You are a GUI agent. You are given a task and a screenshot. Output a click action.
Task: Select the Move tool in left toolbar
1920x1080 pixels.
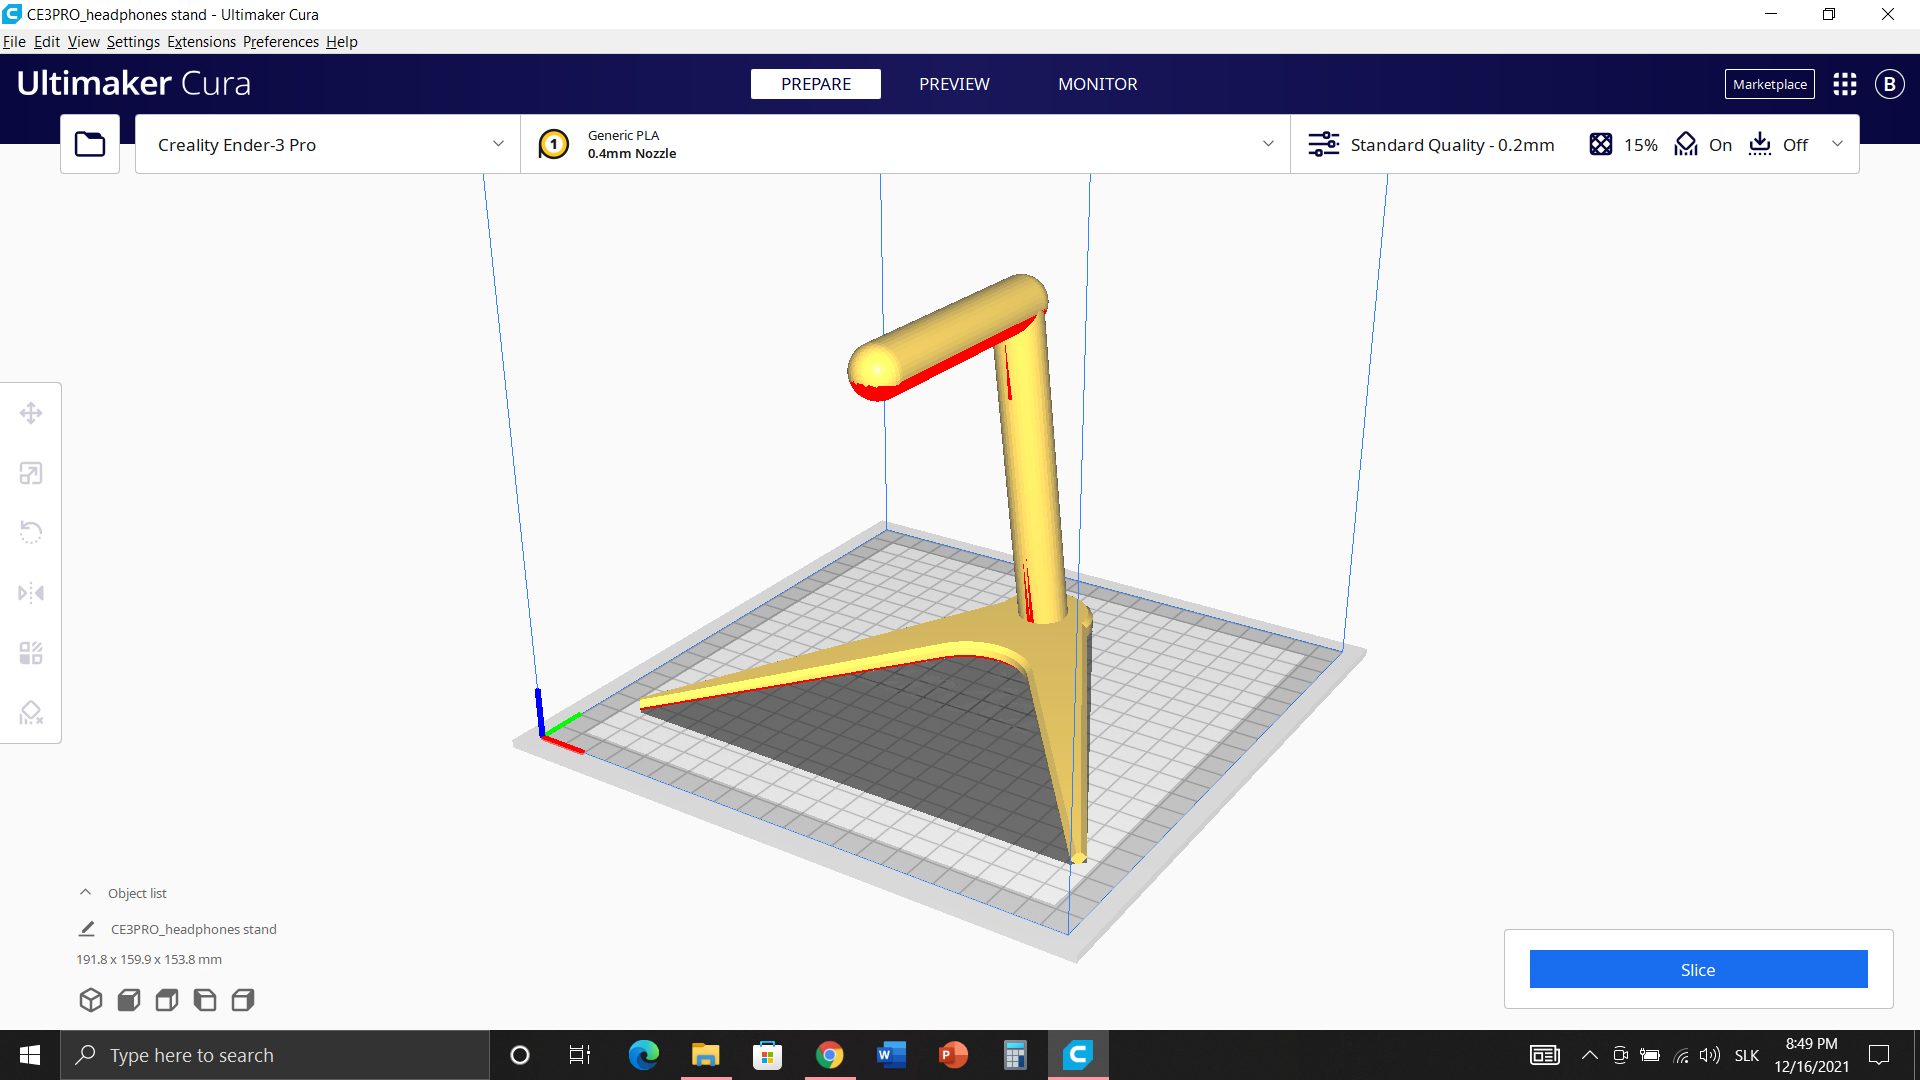click(x=31, y=413)
